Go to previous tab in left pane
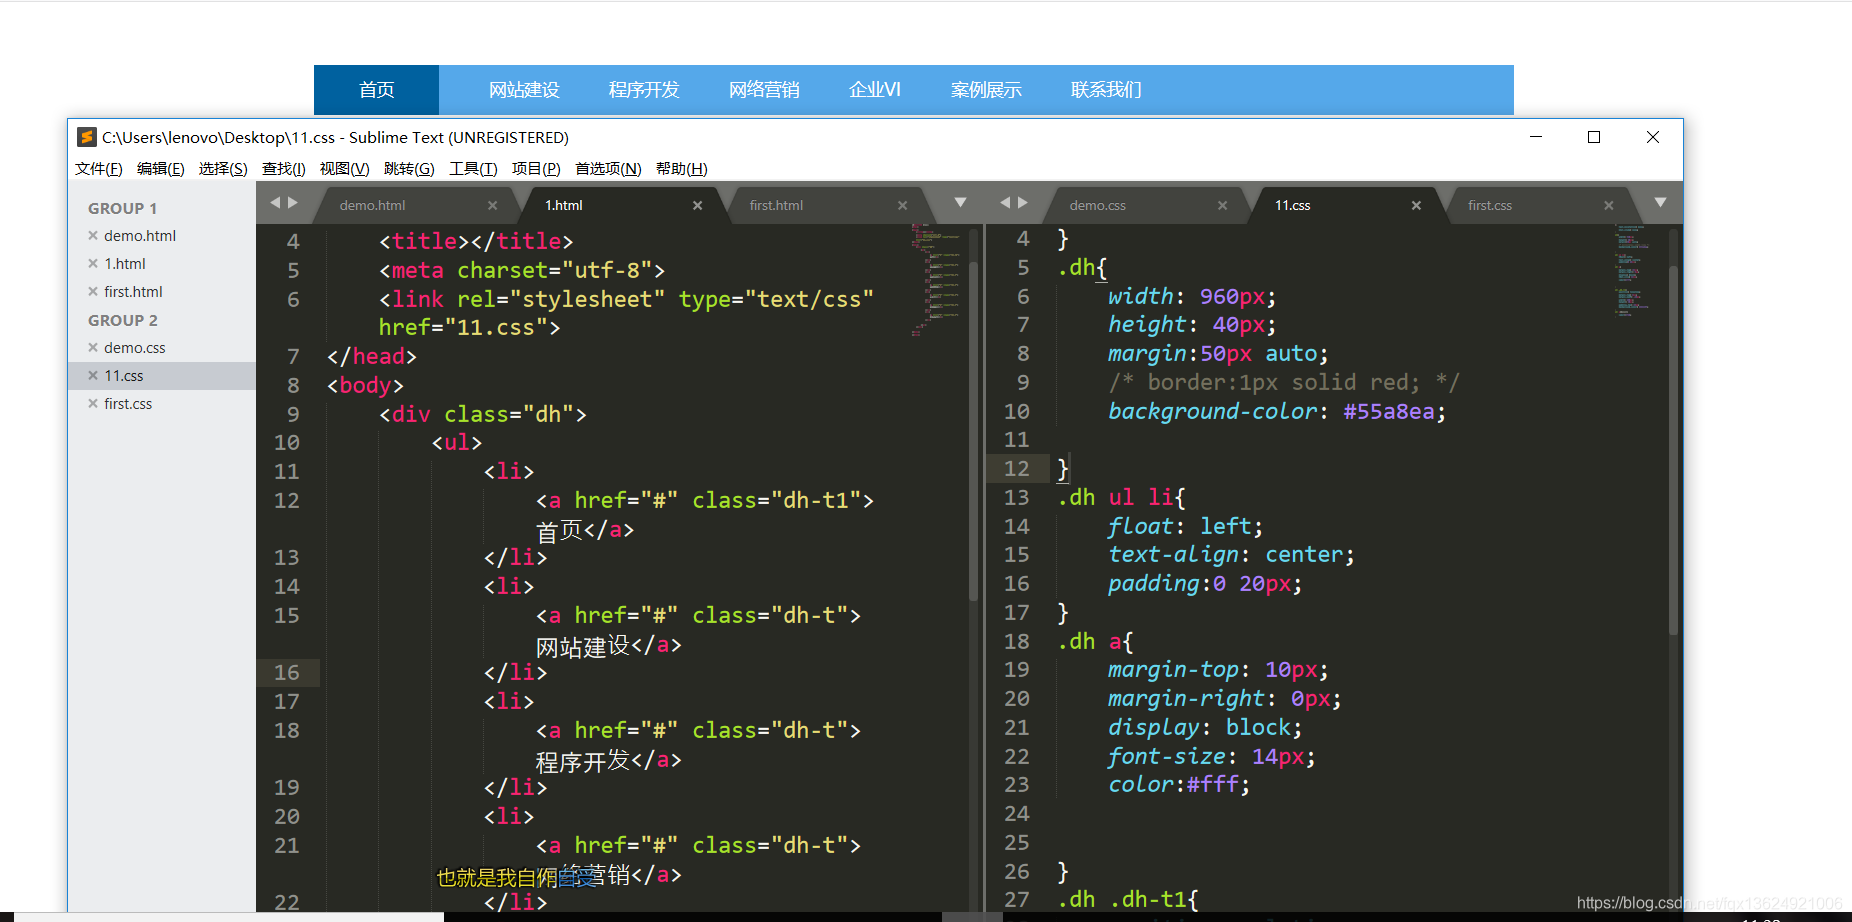This screenshot has height=922, width=1852. (275, 202)
